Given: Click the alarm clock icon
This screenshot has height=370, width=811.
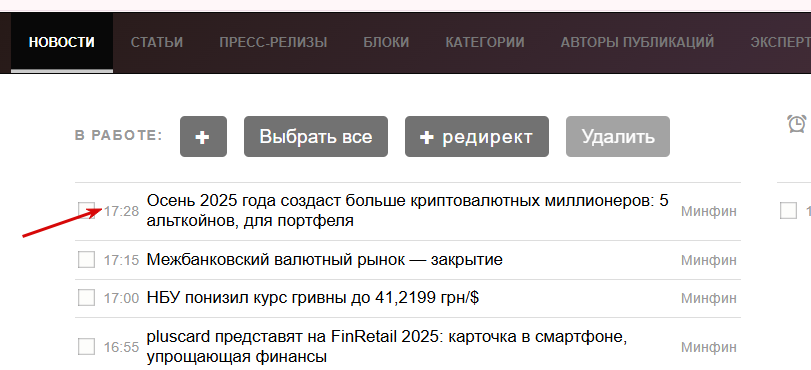Looking at the screenshot, I should pos(797,123).
